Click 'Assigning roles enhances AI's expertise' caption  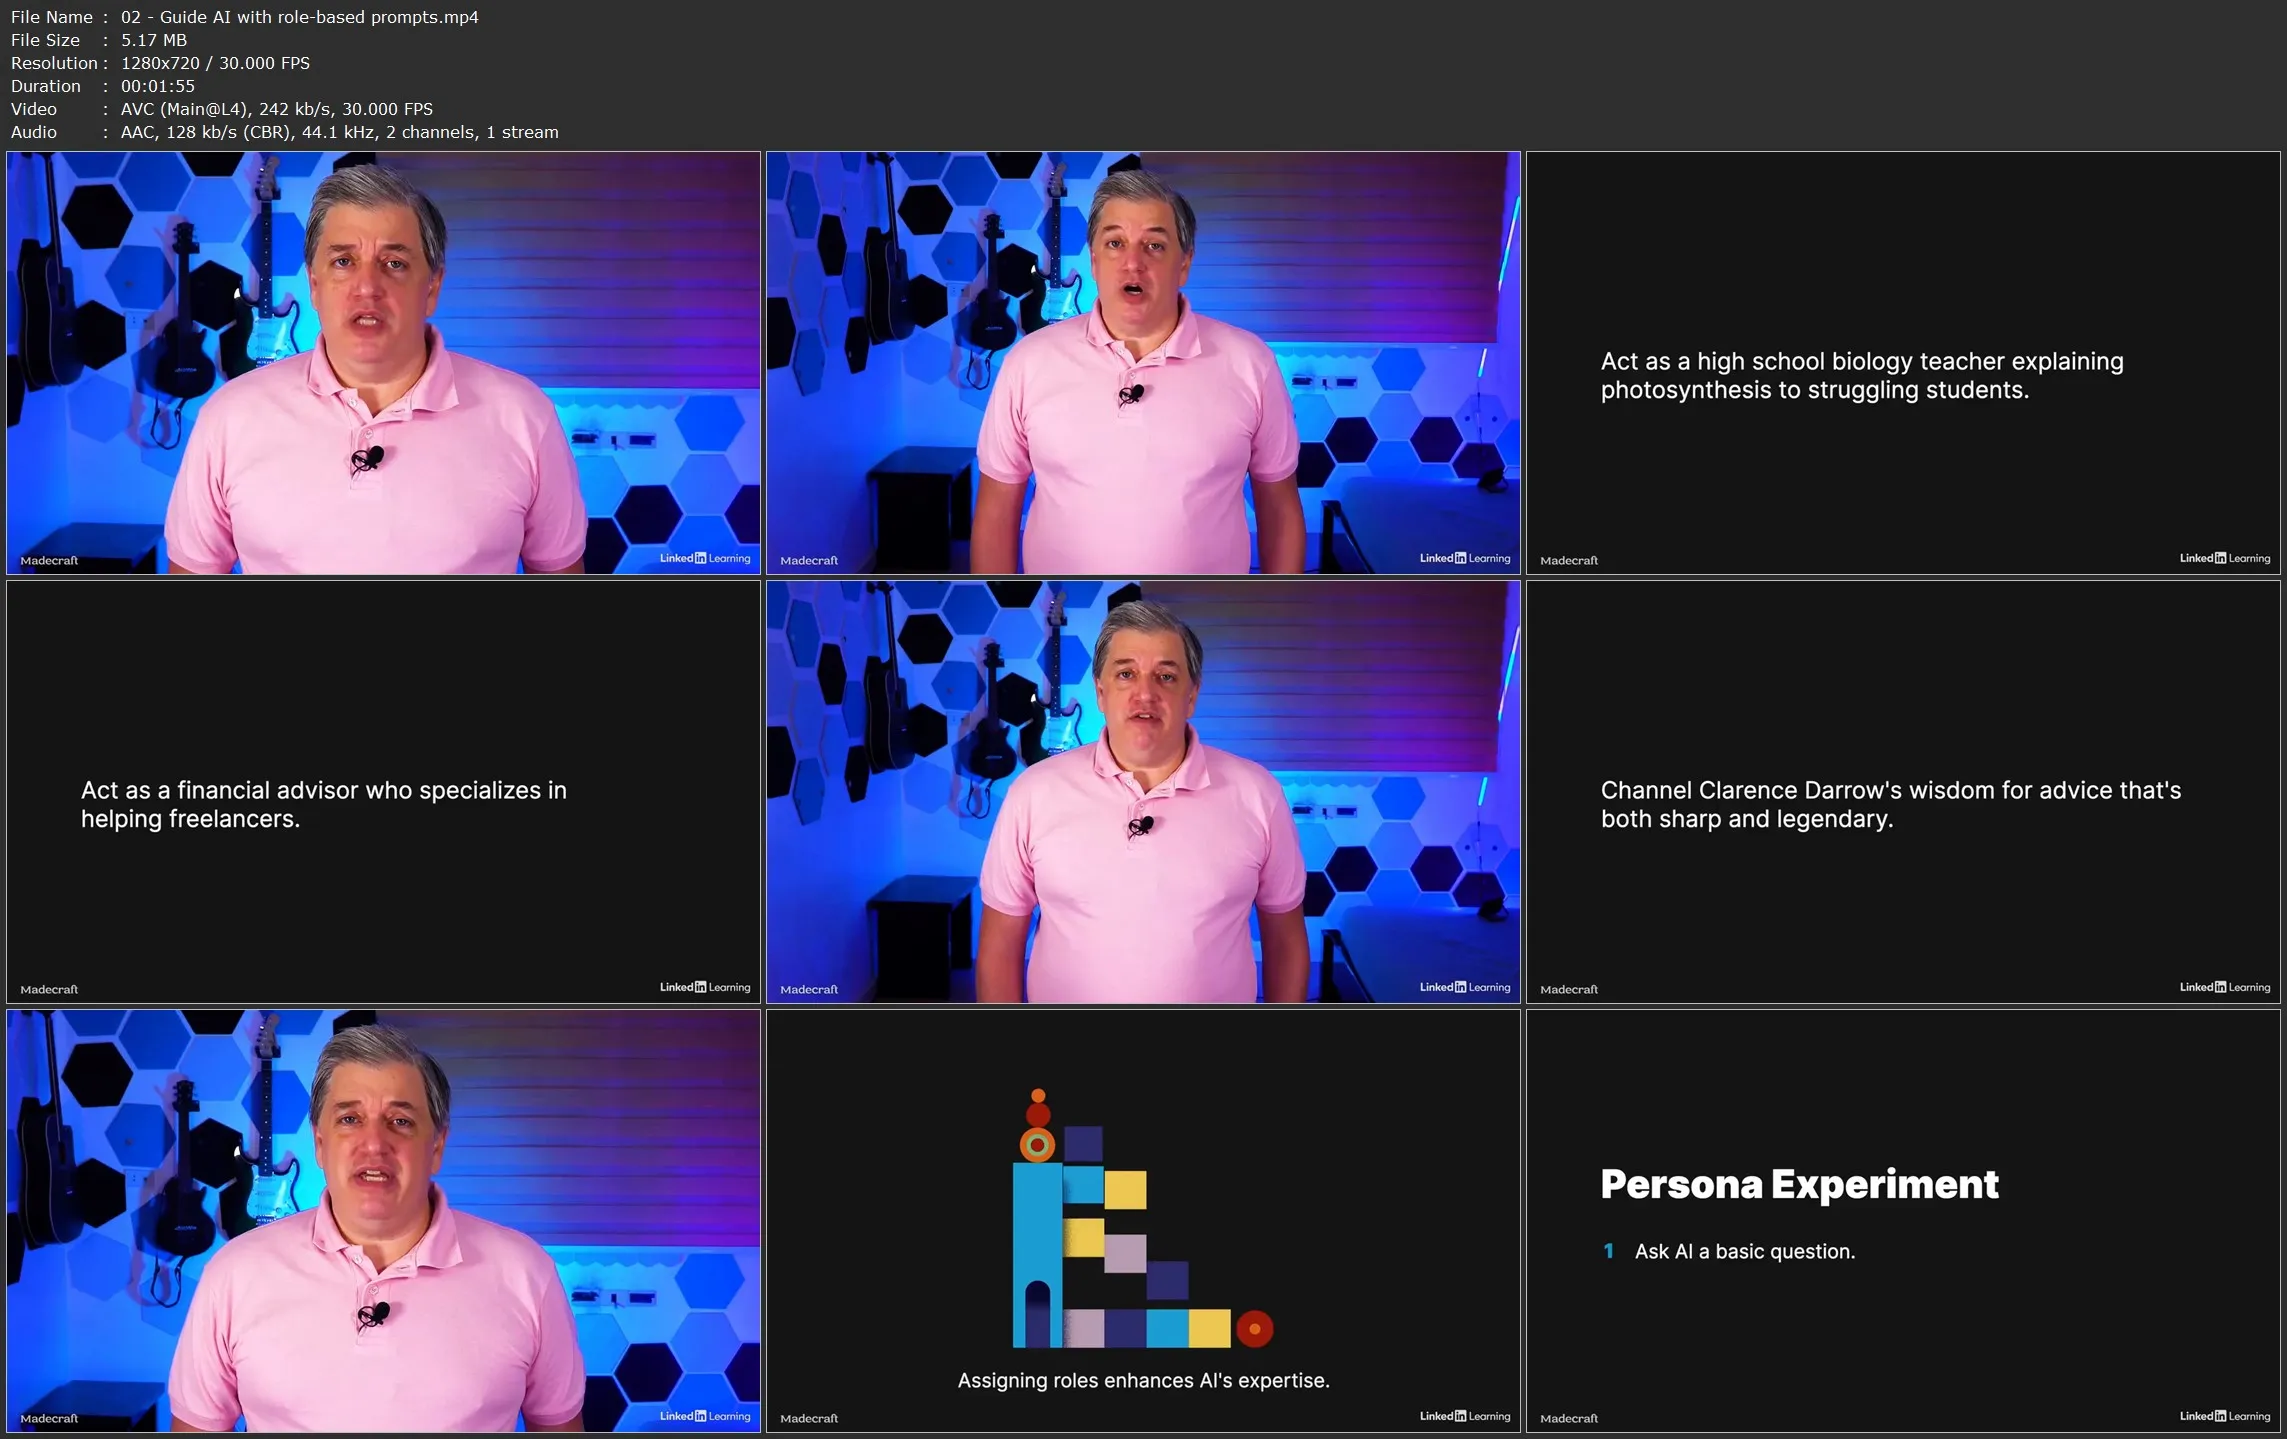(x=1143, y=1380)
